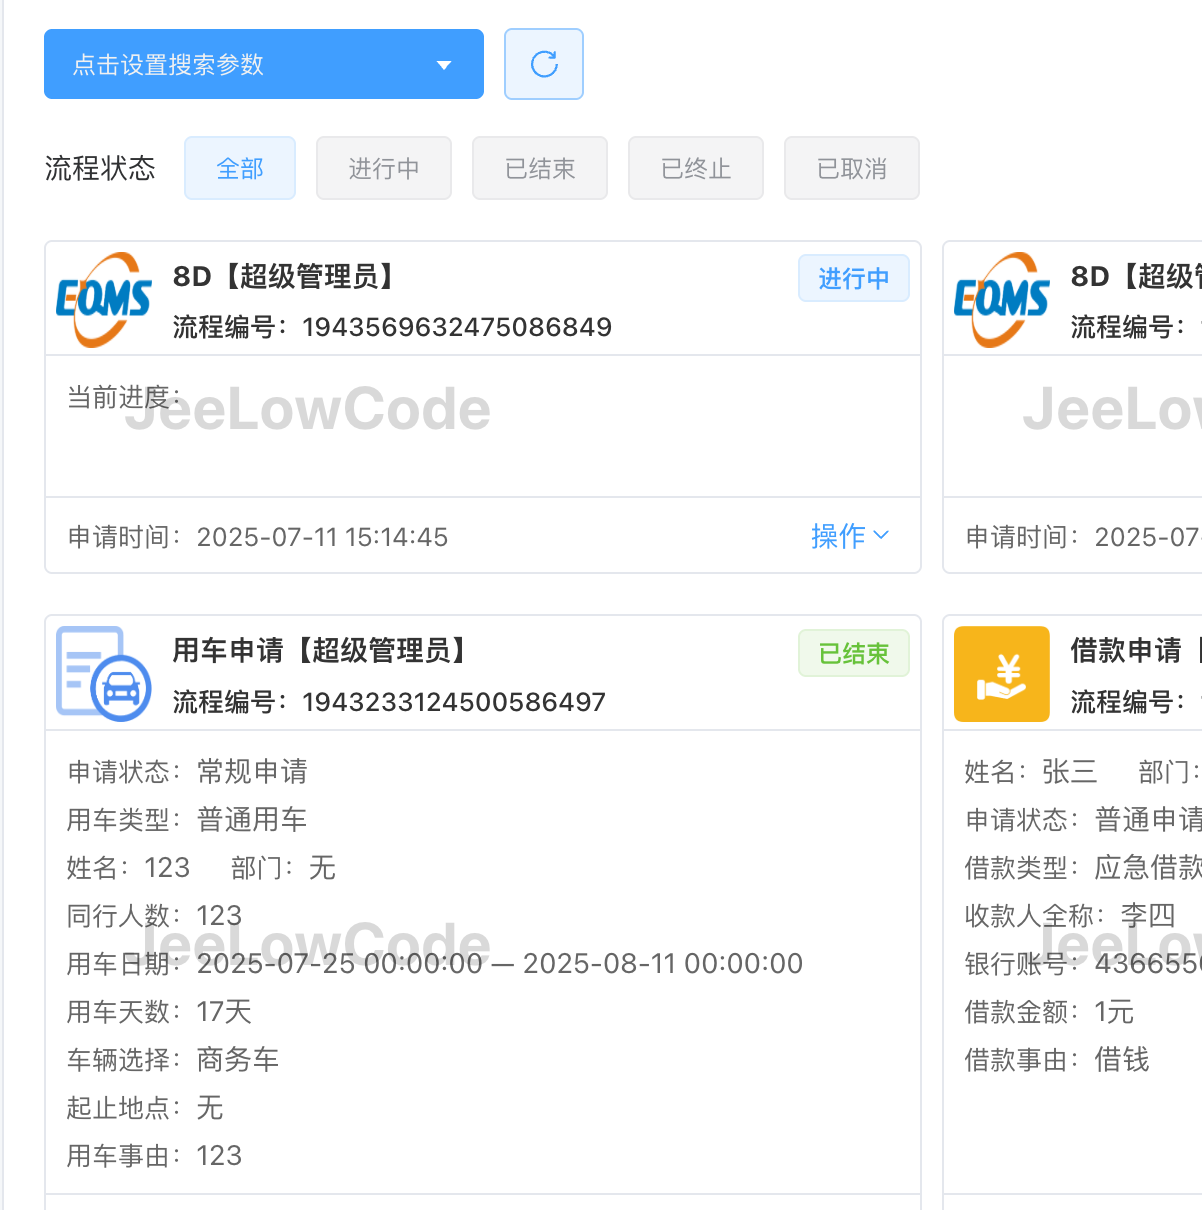Click 用车天数 17天 row
The width and height of the screenshot is (1202, 1210).
point(159,1011)
